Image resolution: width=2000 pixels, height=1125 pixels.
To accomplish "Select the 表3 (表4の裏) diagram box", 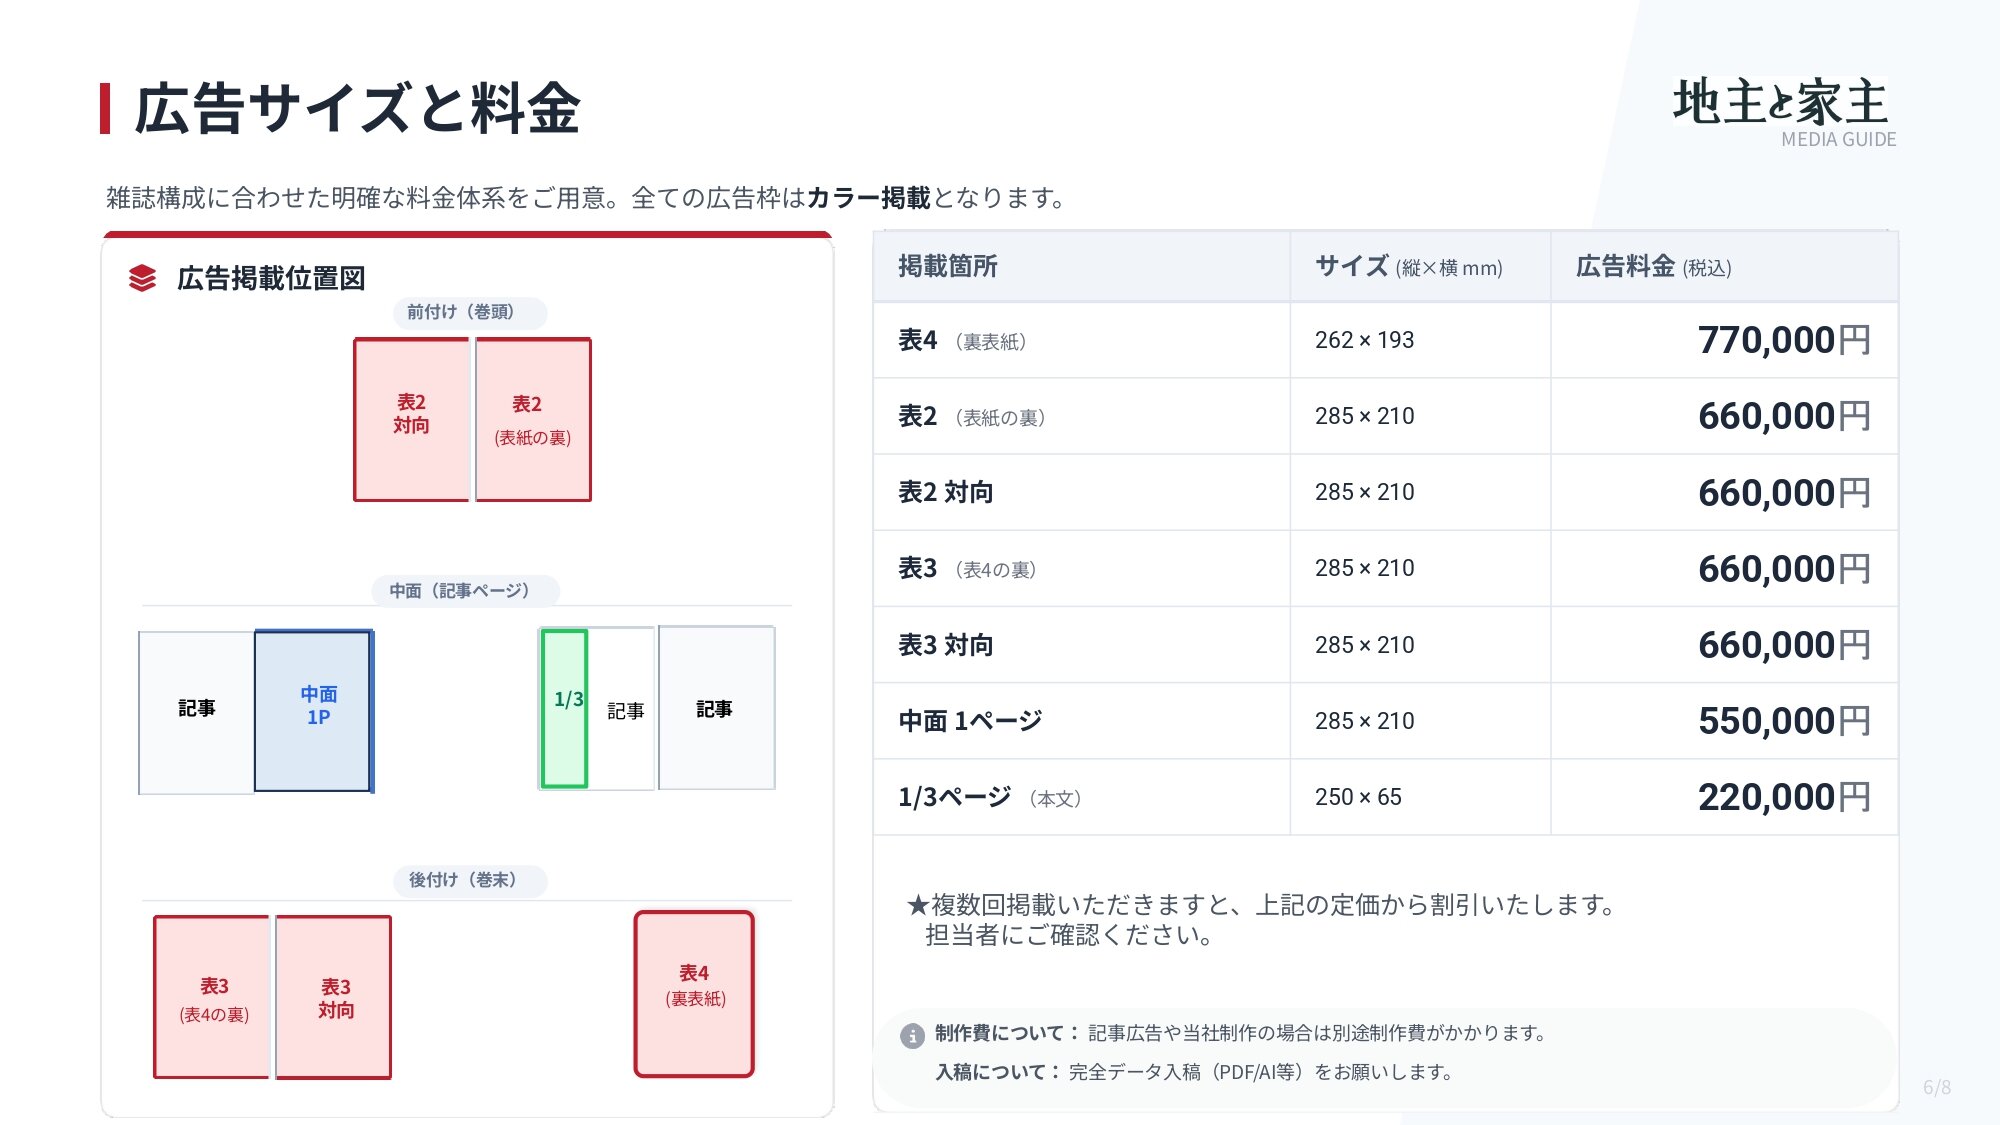I will point(212,997).
